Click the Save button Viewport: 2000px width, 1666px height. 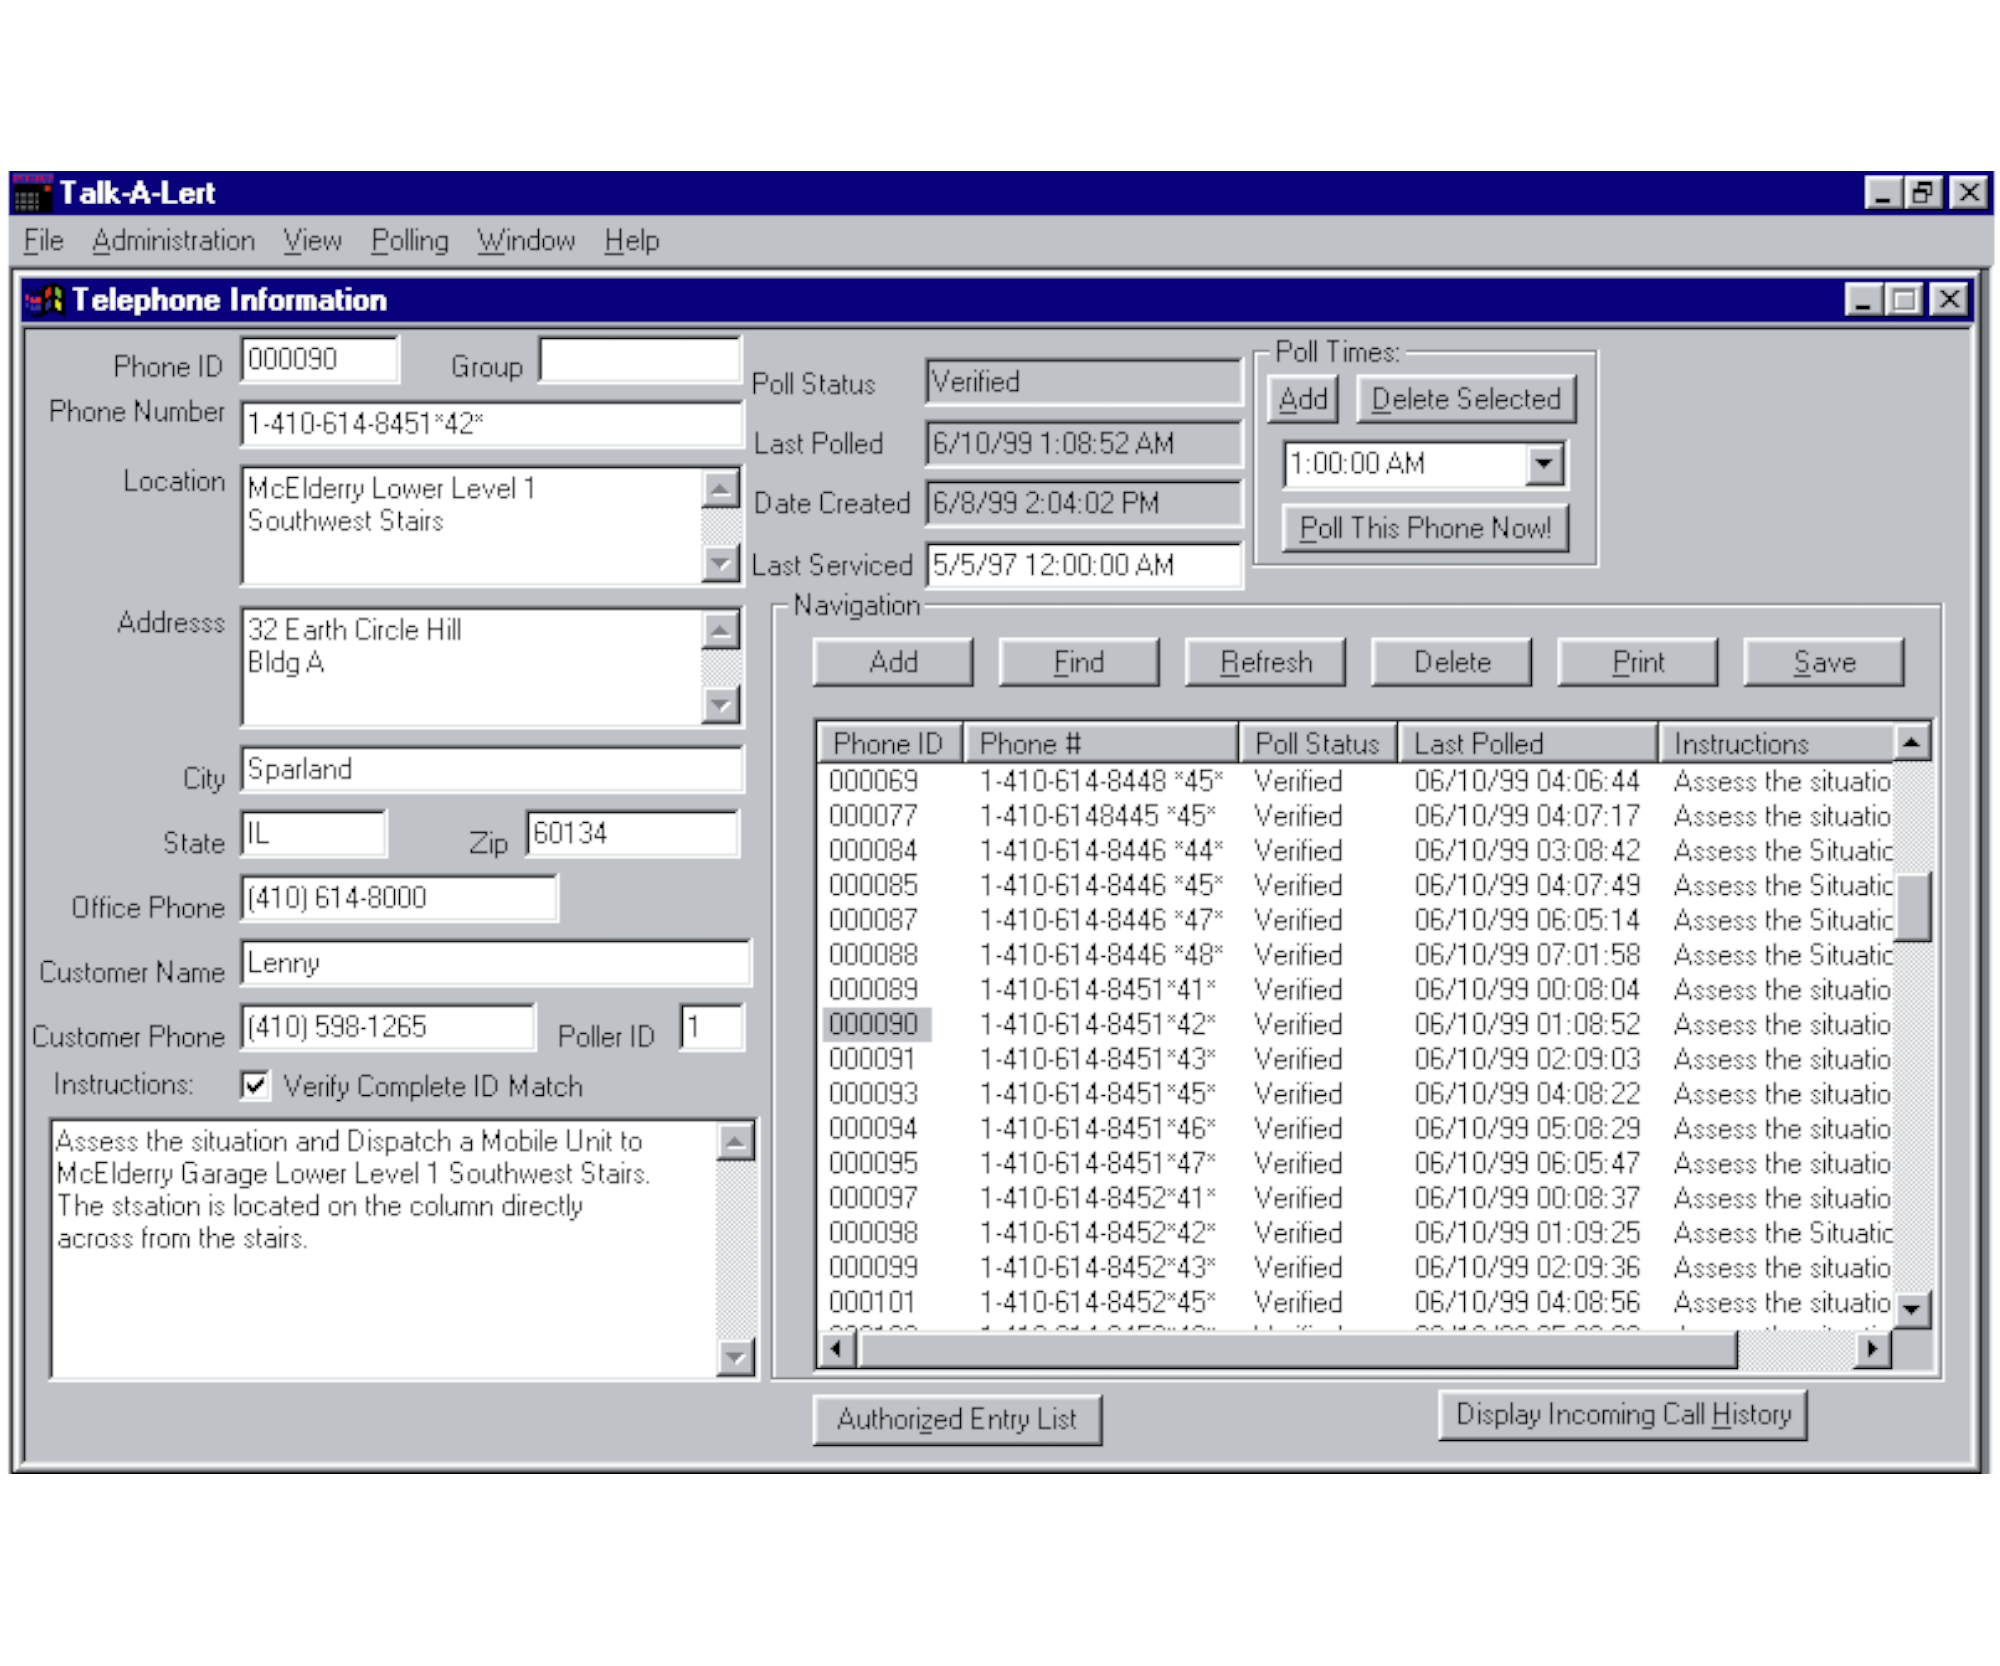tap(1824, 662)
